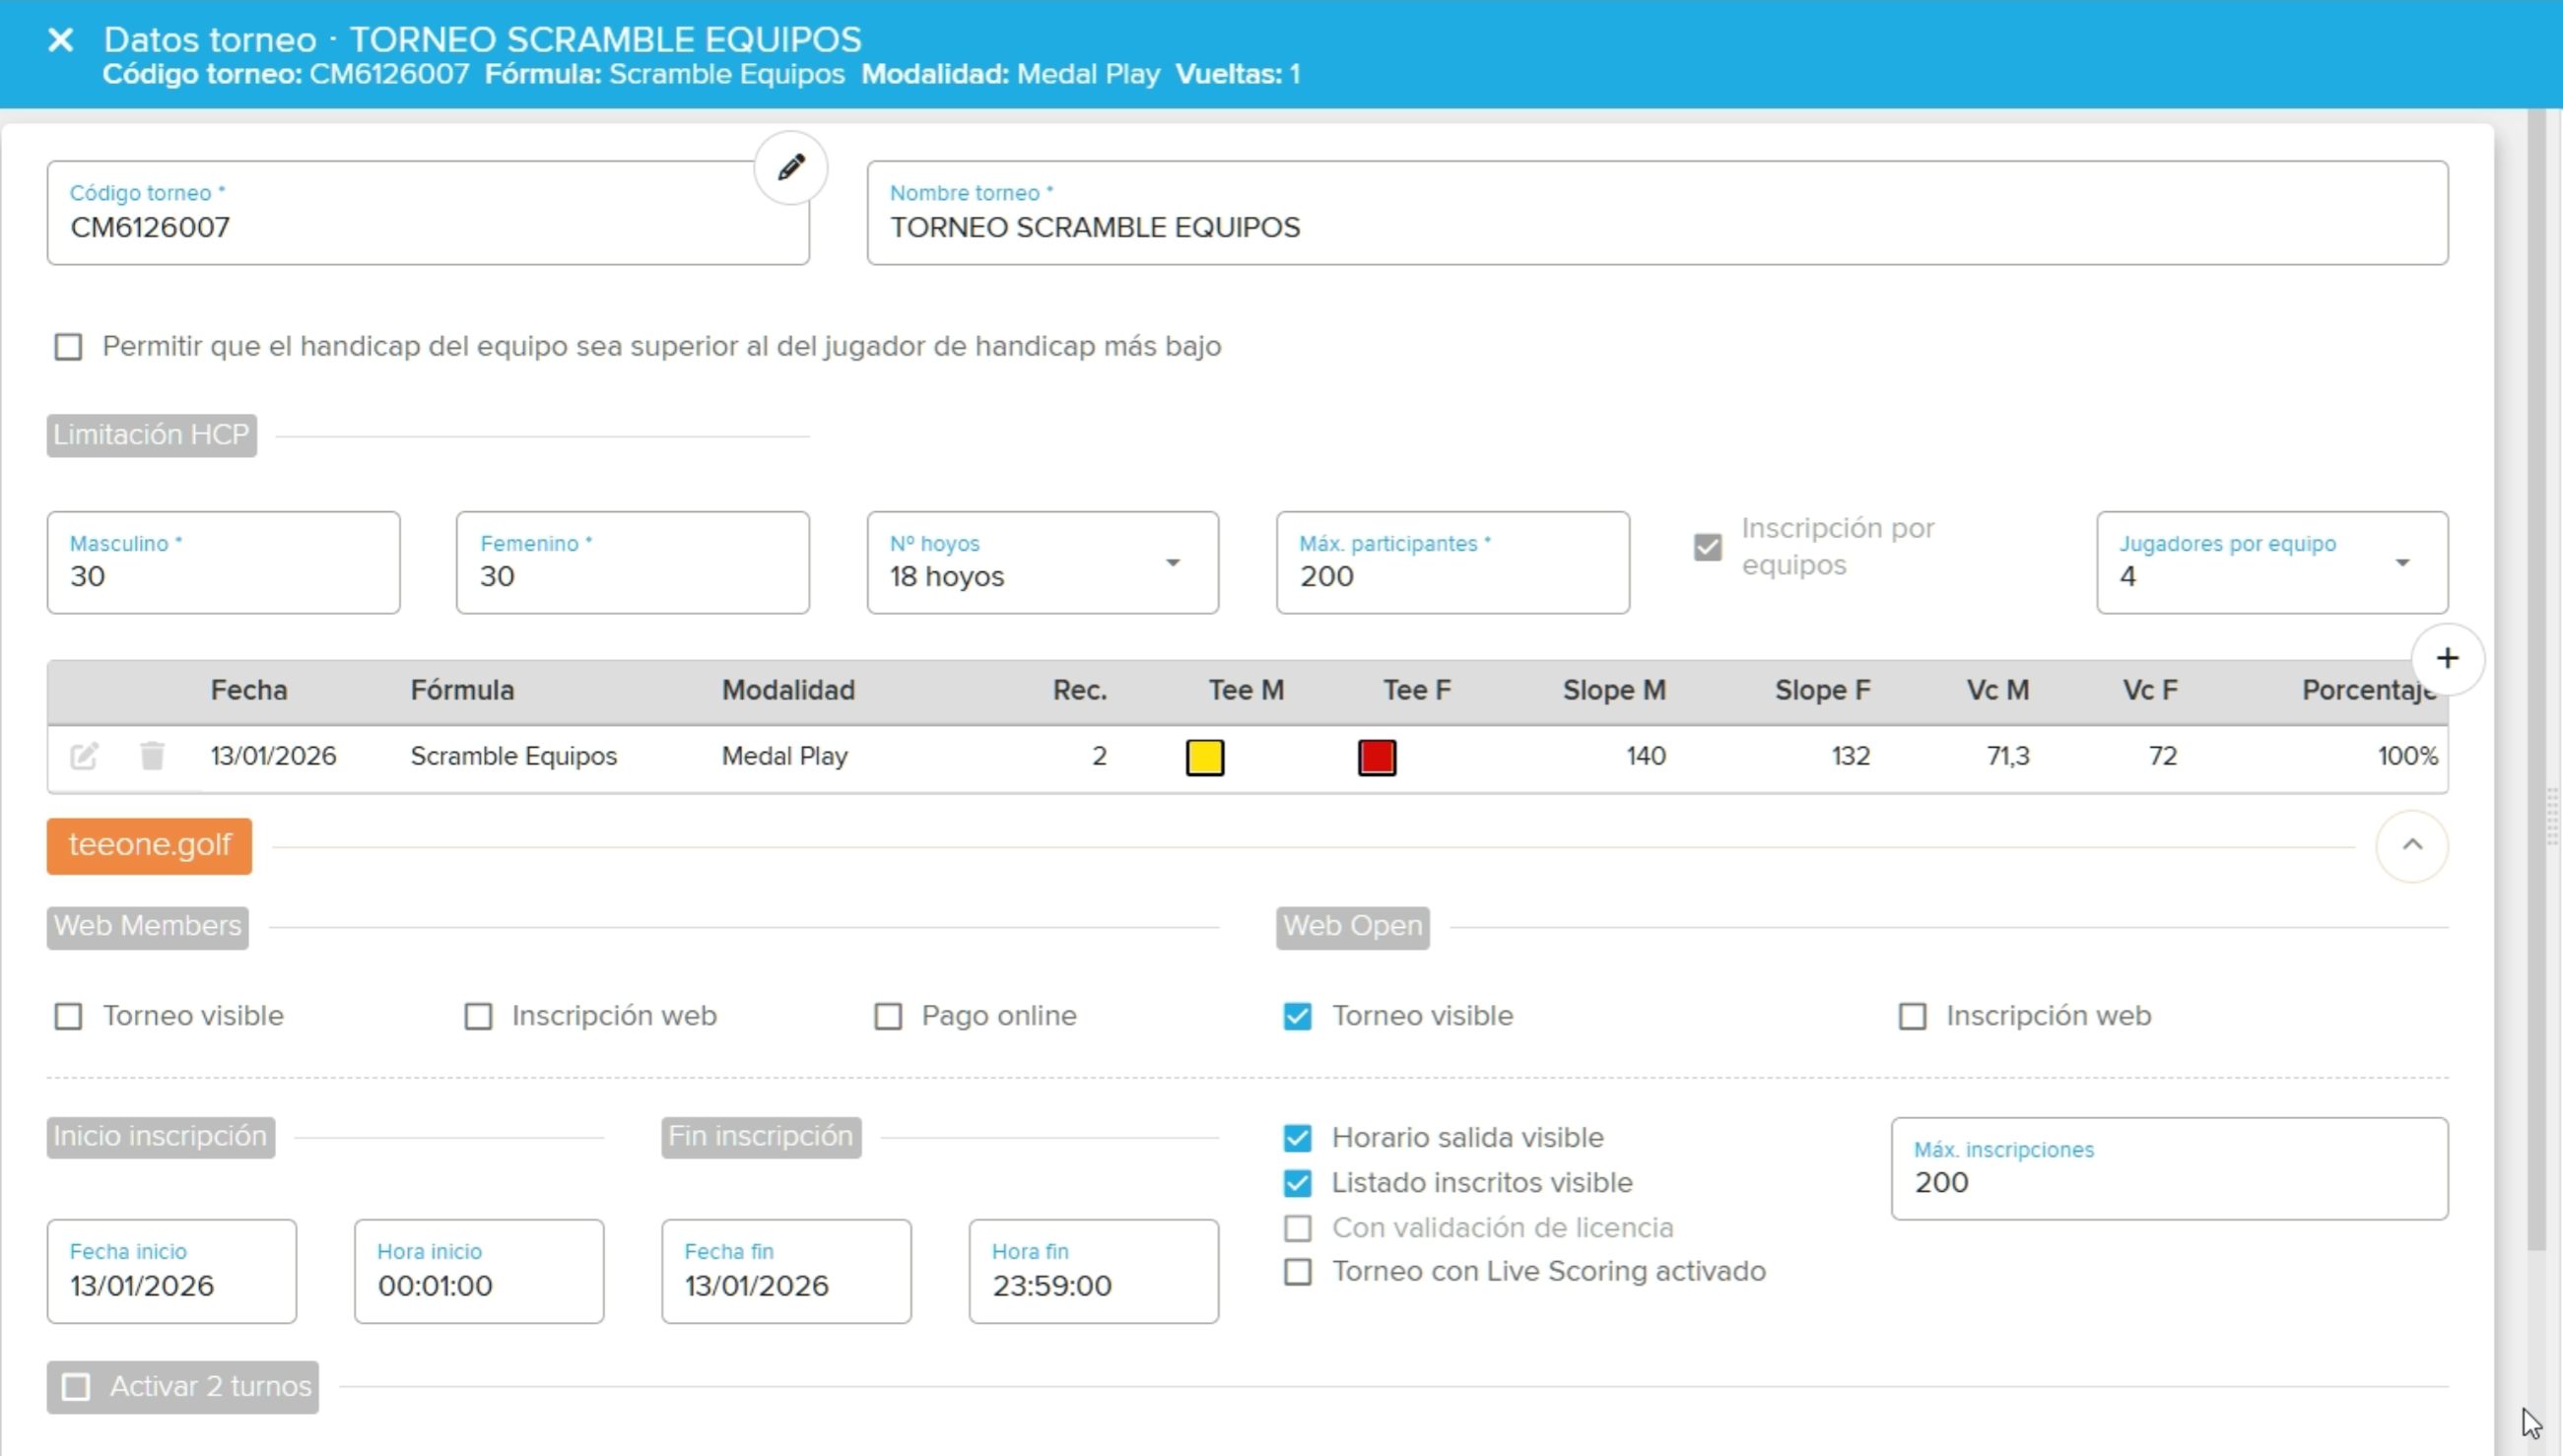Click the plus icon to add a round

2446,658
